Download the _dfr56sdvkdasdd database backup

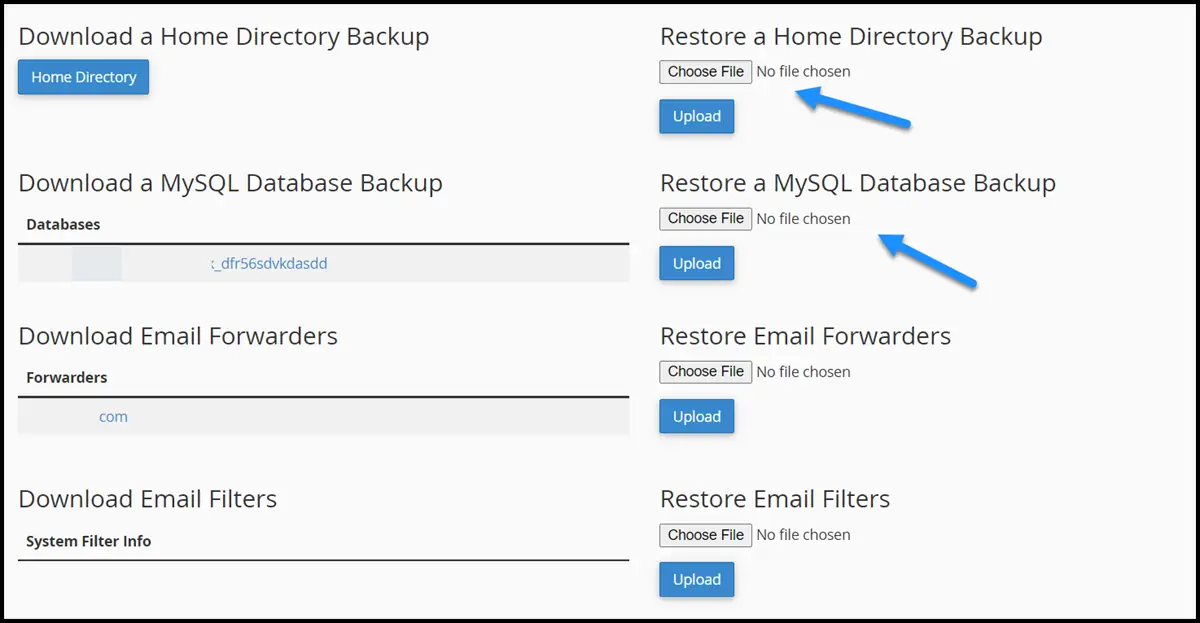point(270,264)
